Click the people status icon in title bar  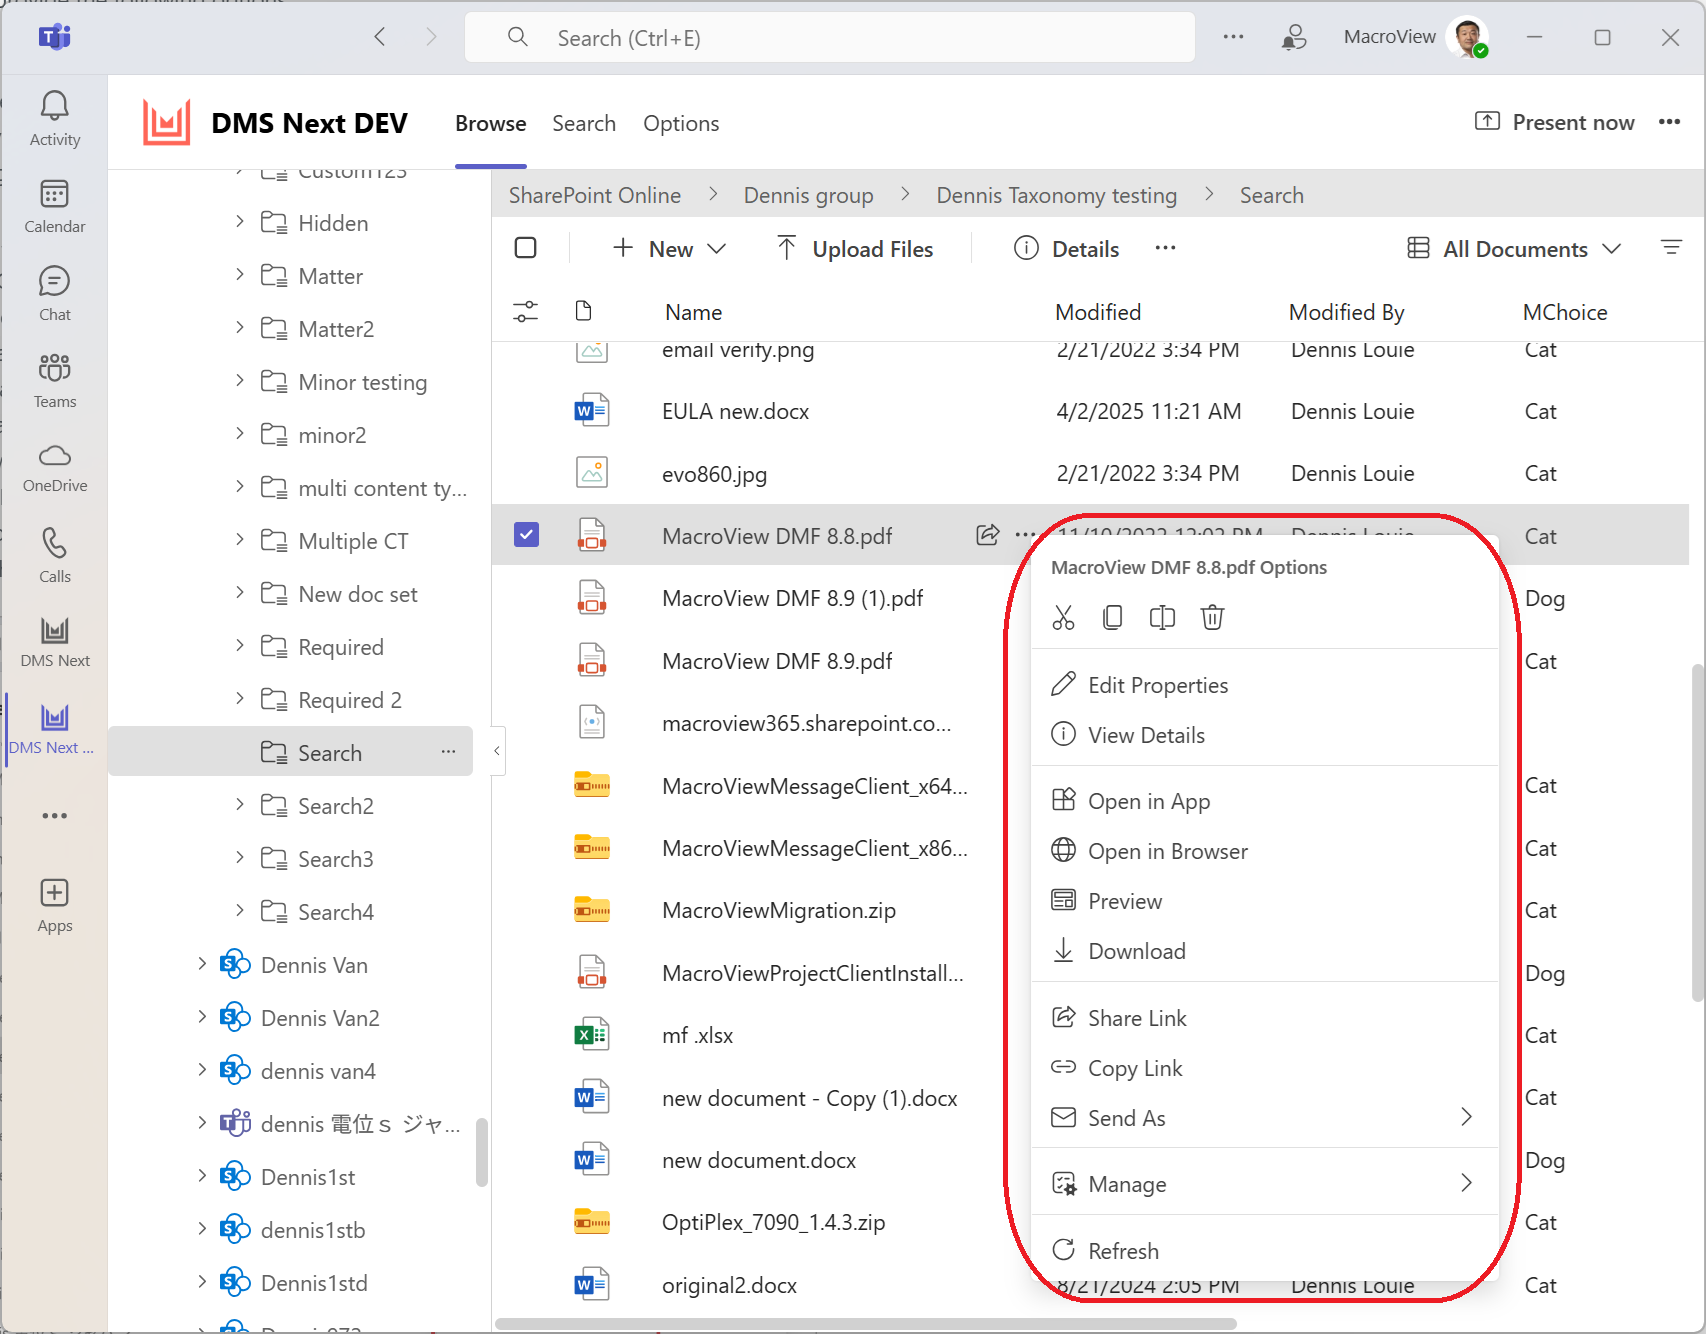pyautogui.click(x=1294, y=37)
